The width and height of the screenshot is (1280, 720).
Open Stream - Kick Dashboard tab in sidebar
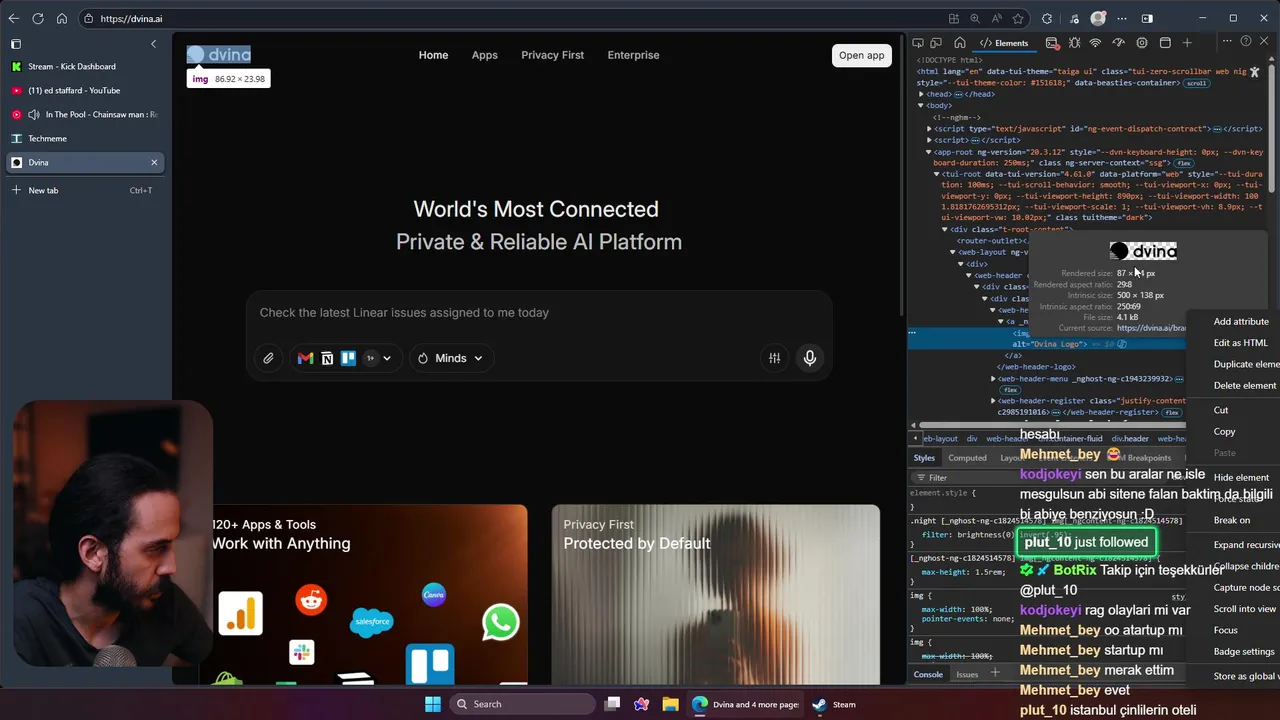85,66
